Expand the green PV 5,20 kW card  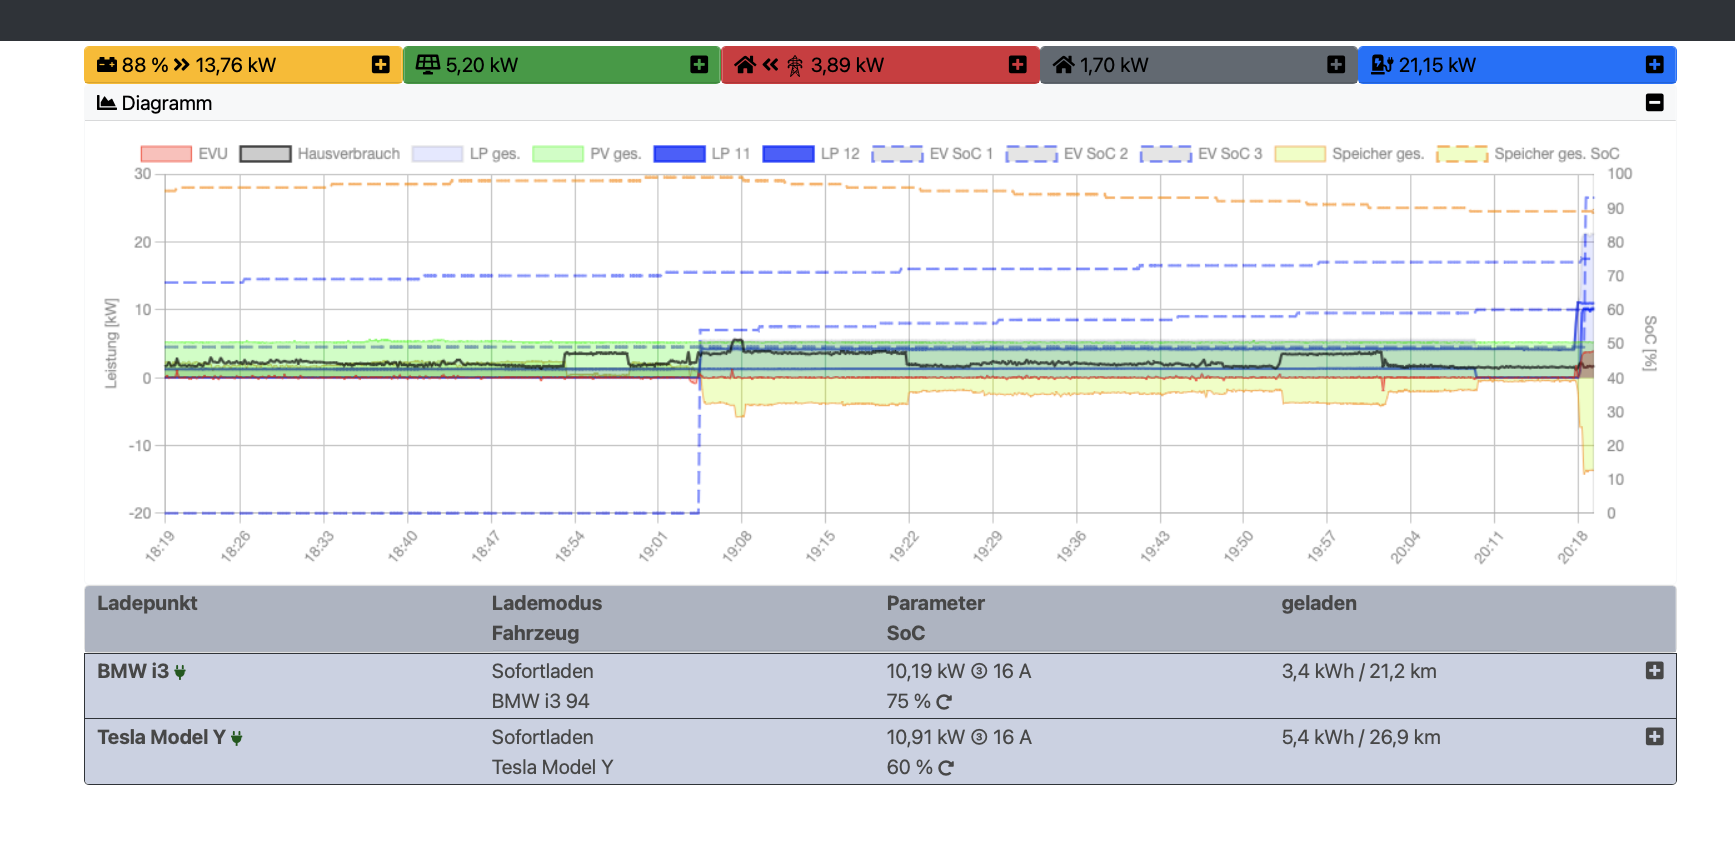coord(699,65)
